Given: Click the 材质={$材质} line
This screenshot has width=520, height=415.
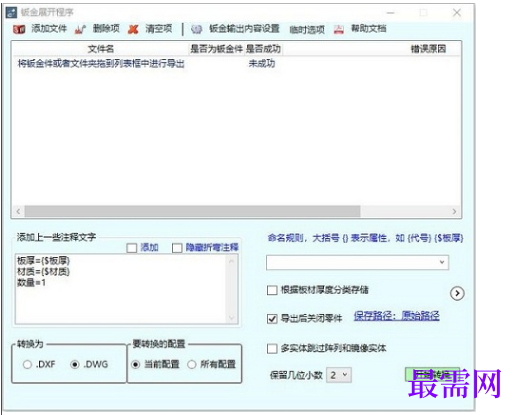Looking at the screenshot, I should coord(43,272).
